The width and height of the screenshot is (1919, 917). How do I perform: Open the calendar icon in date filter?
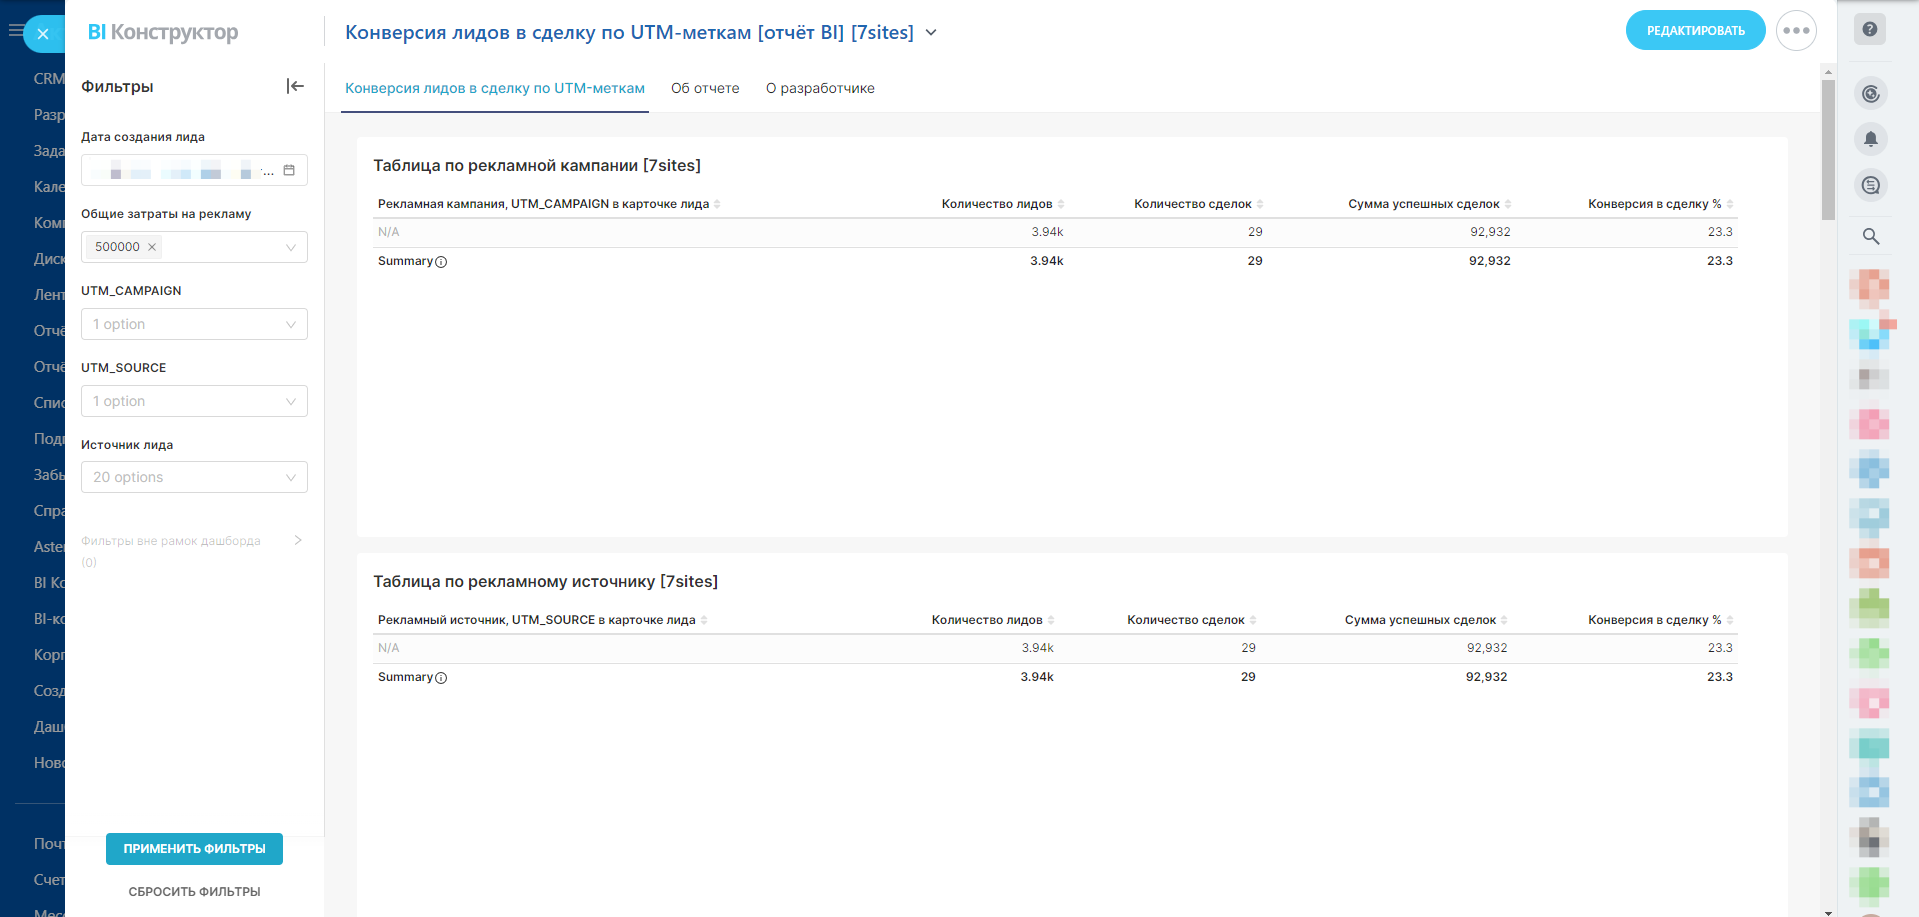click(289, 170)
